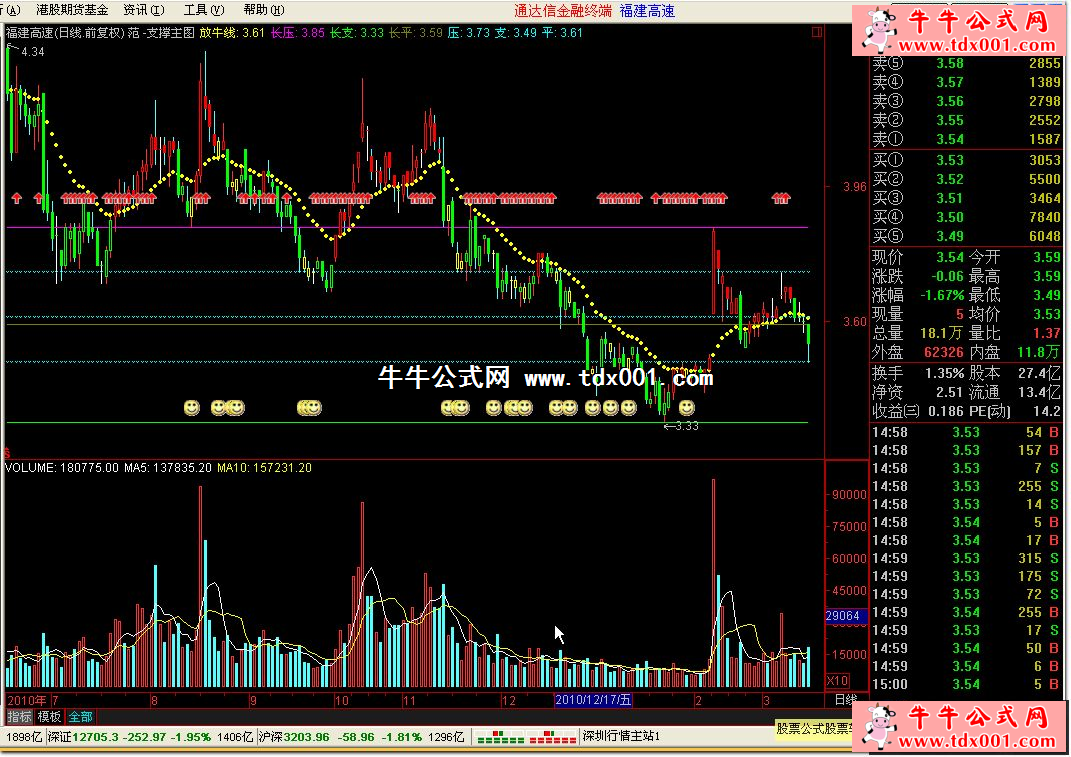Click the 放牛线: 3.61 indicator value
1071x757 pixels.
[x=232, y=32]
